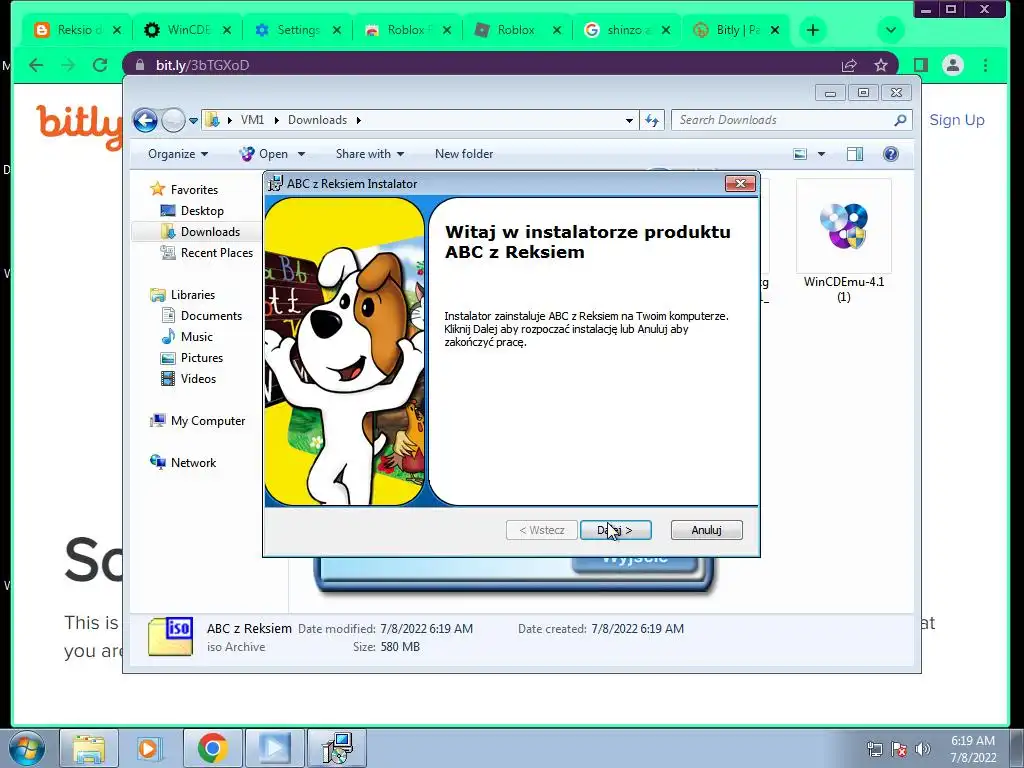Click Open in the Explorer toolbar
Image resolution: width=1024 pixels, height=768 pixels.
pyautogui.click(x=264, y=154)
